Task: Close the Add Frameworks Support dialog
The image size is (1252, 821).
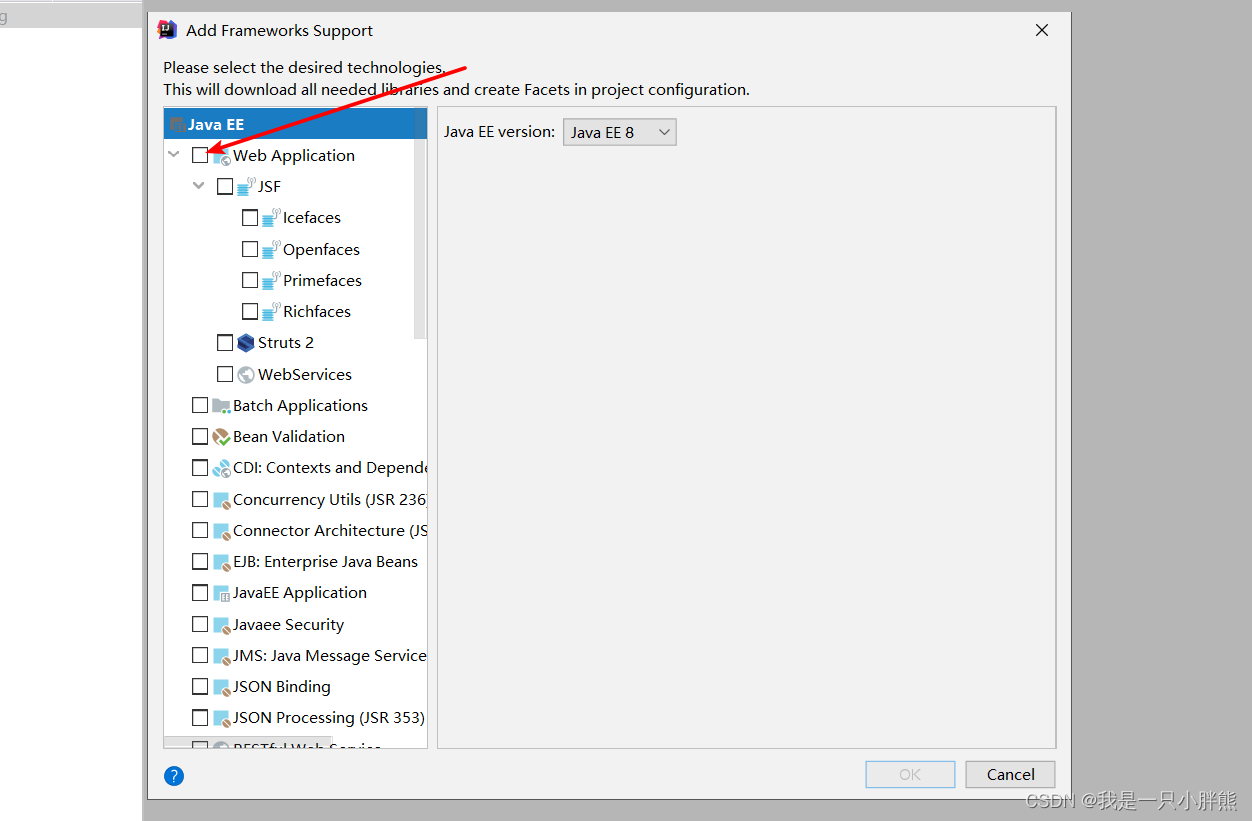Action: pyautogui.click(x=1042, y=30)
